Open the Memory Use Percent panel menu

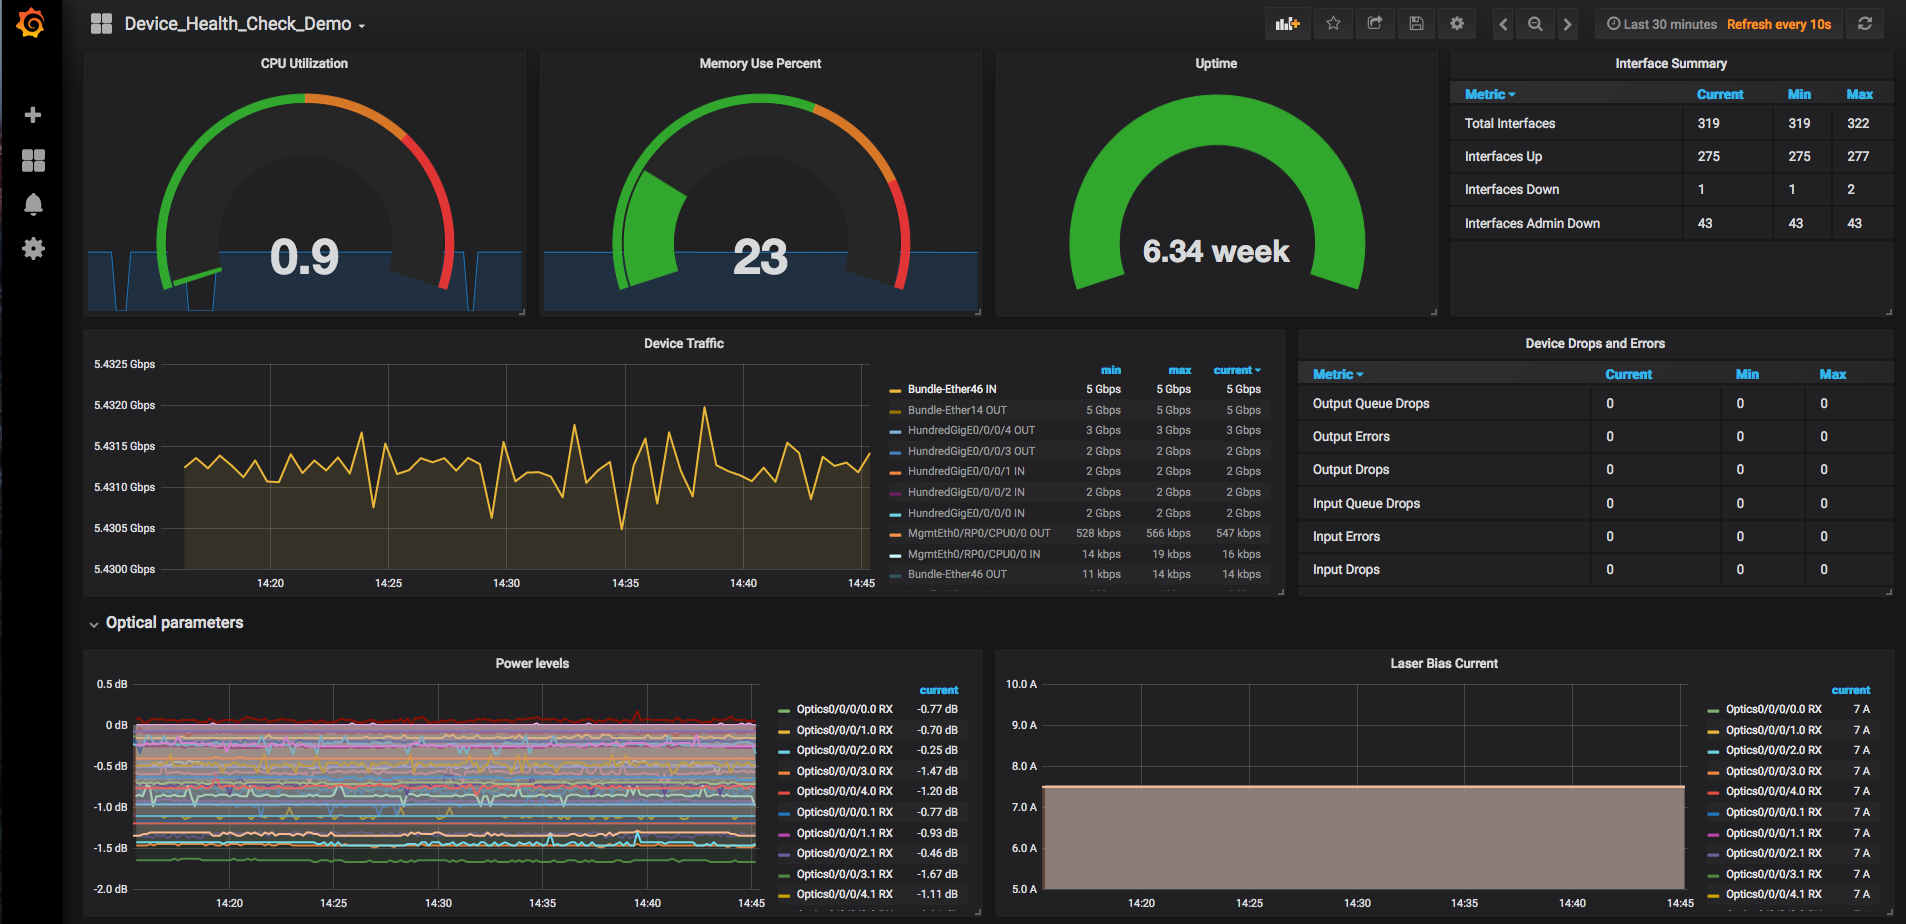coord(760,63)
